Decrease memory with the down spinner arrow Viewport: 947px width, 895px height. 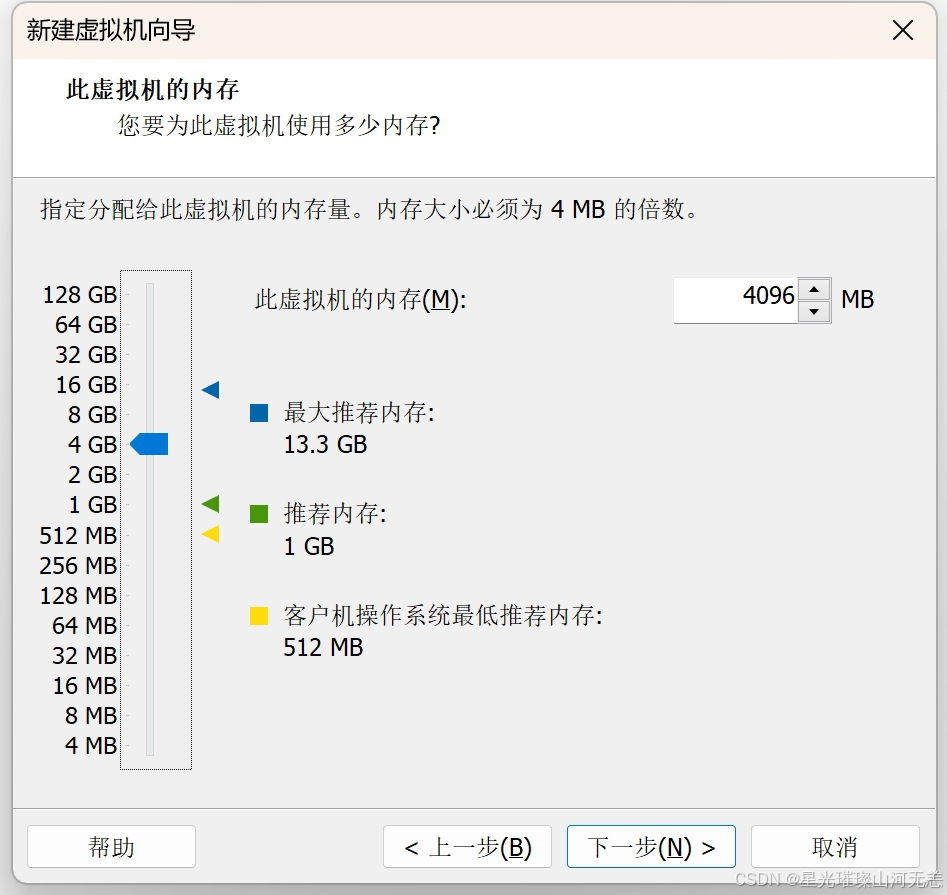[814, 312]
